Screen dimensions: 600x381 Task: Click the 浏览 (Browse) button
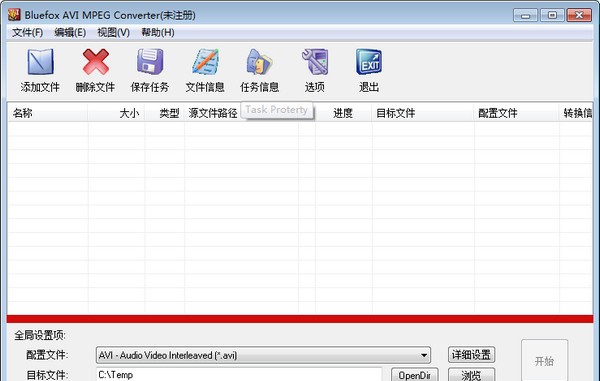(471, 375)
